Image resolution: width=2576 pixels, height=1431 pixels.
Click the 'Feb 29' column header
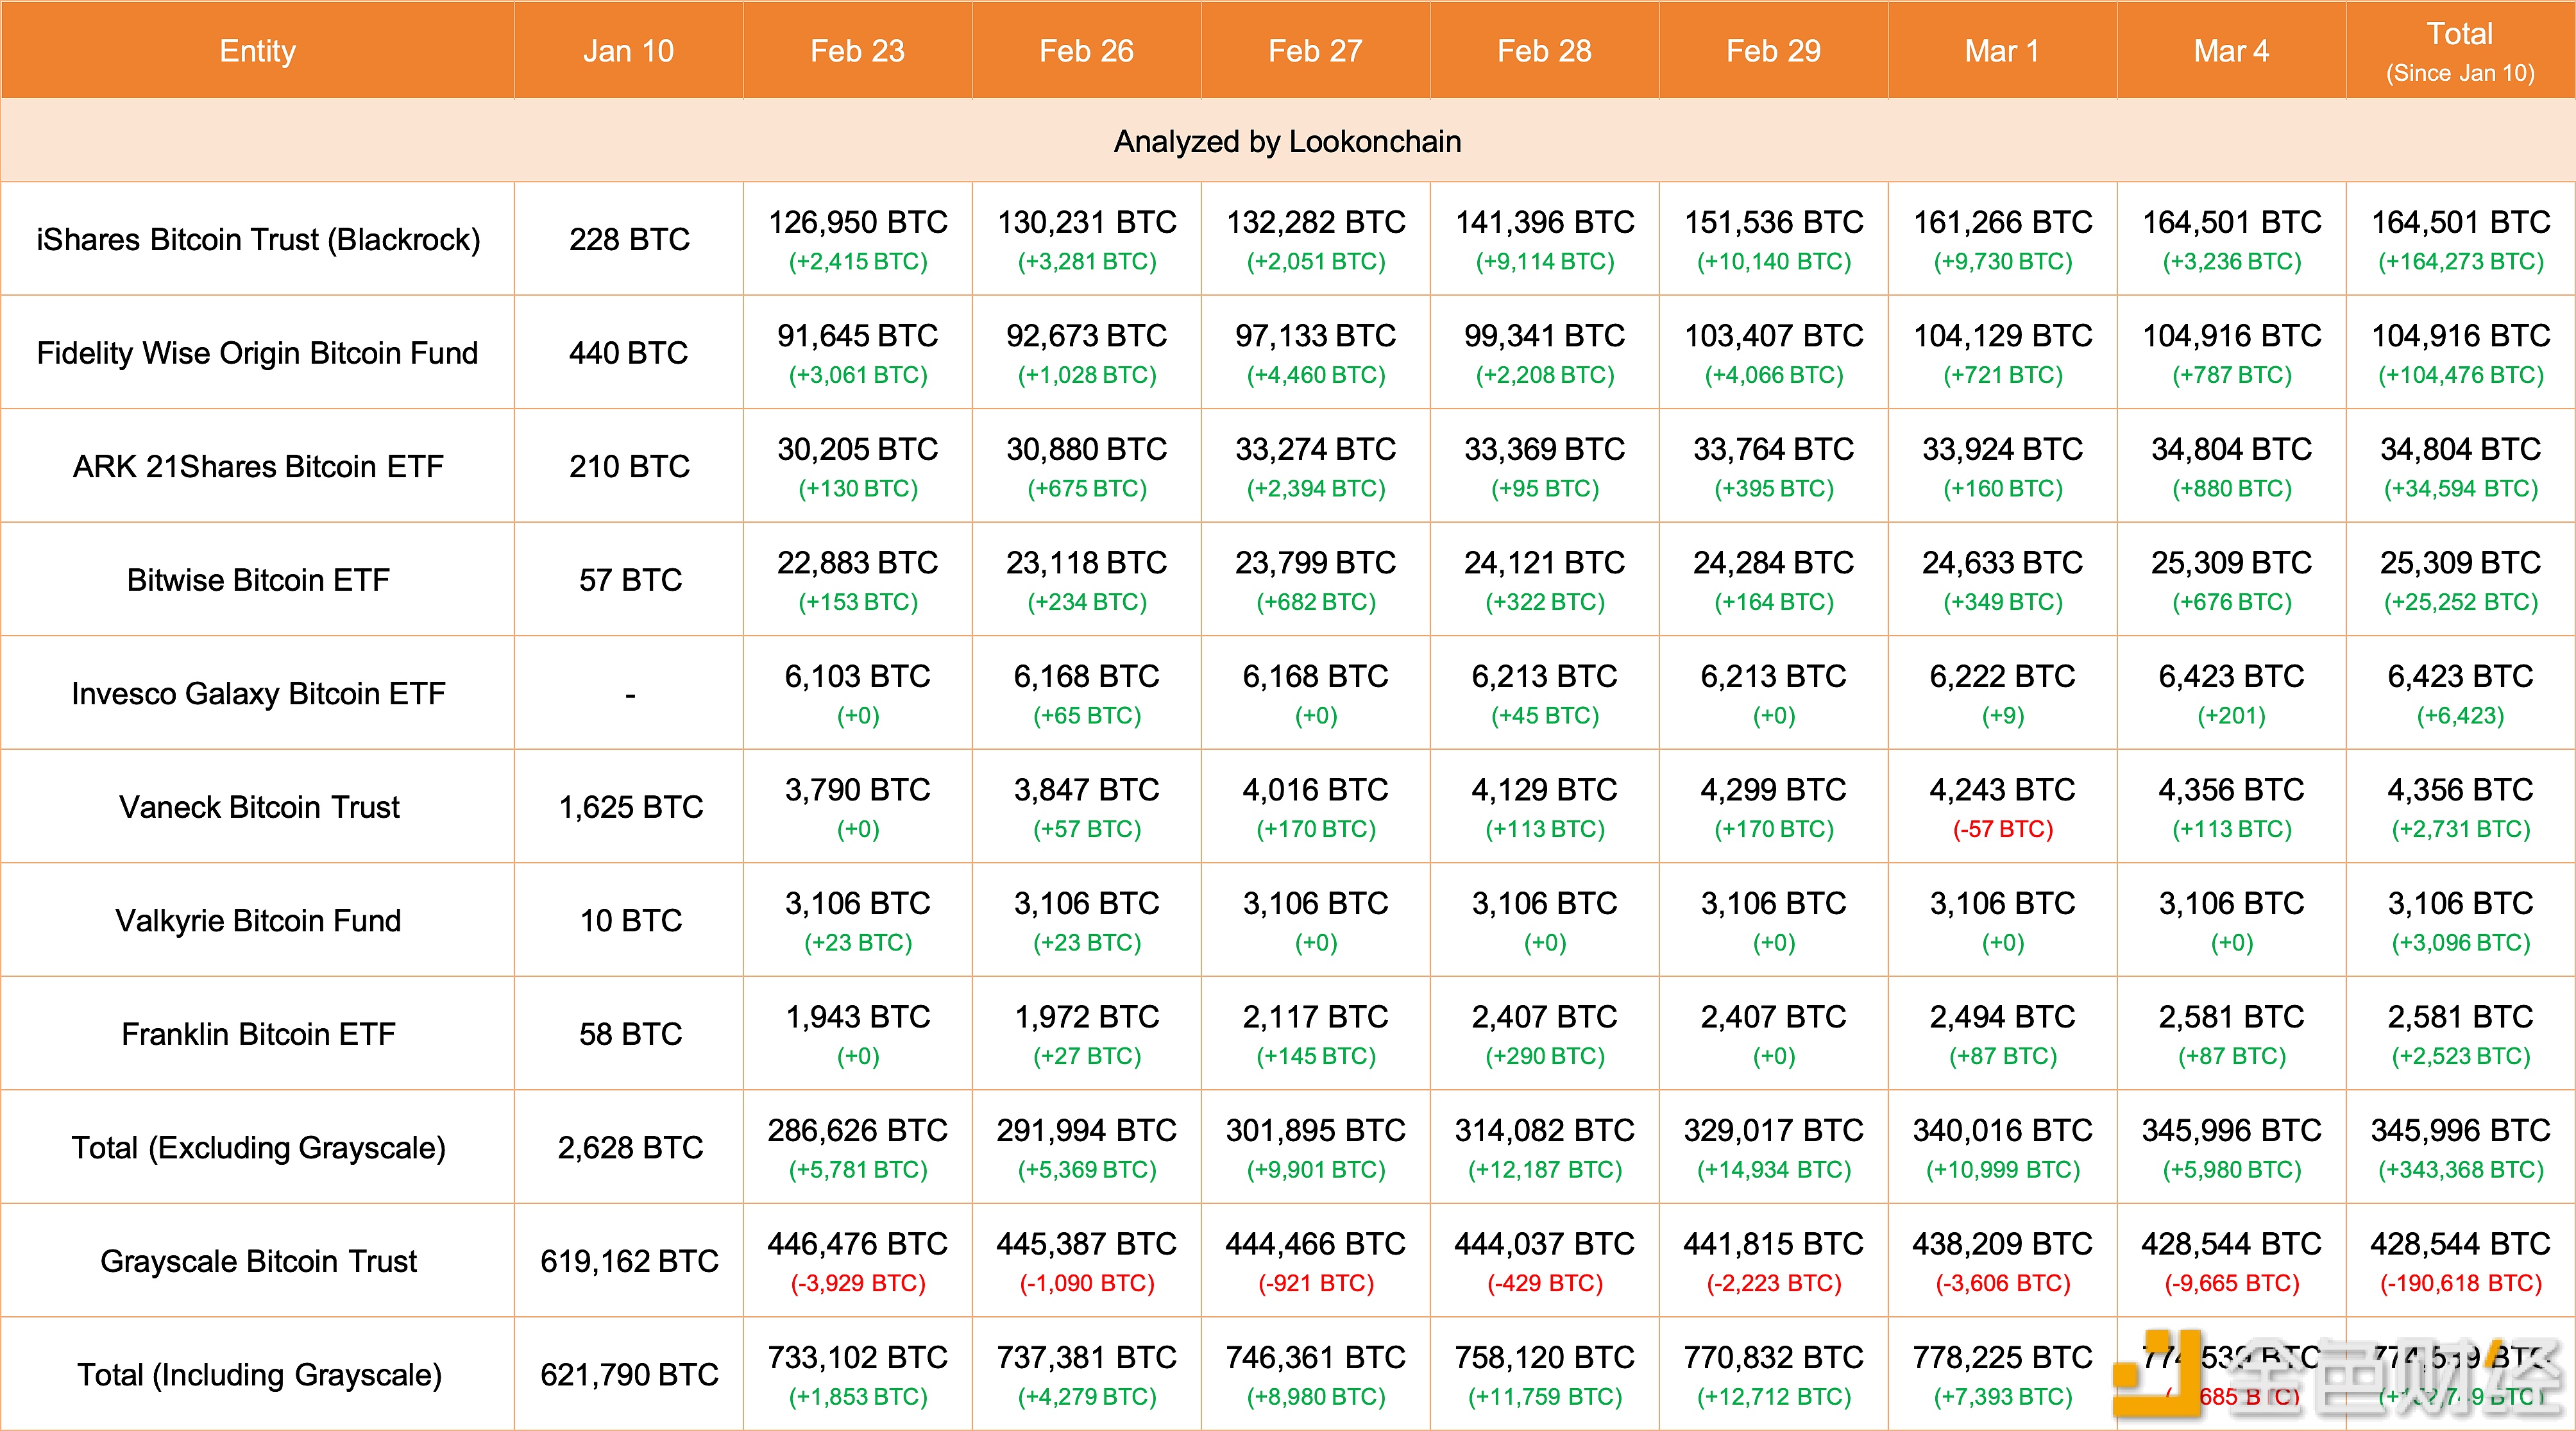pyautogui.click(x=1773, y=50)
